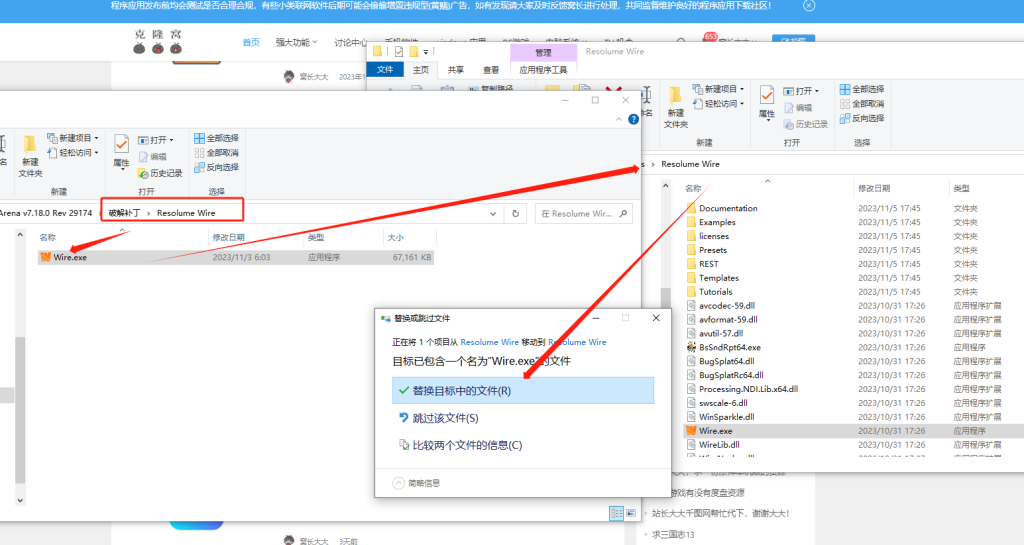Sort by 修改日期 column in front explorer

click(x=229, y=238)
